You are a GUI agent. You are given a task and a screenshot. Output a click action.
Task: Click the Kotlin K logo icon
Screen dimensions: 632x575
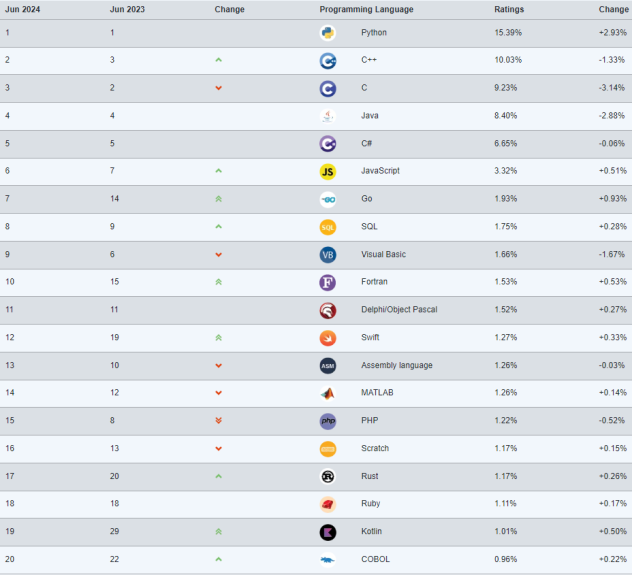pos(327,532)
